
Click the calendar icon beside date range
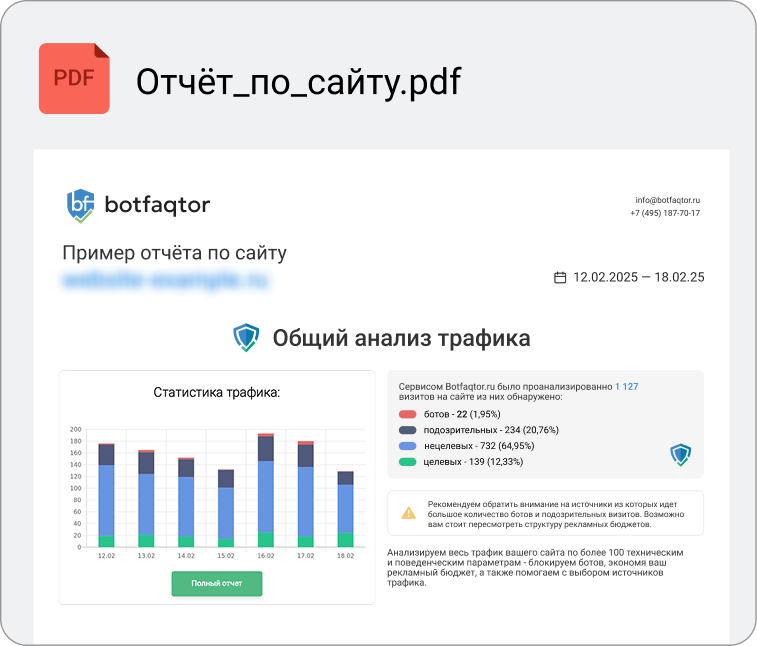click(560, 277)
